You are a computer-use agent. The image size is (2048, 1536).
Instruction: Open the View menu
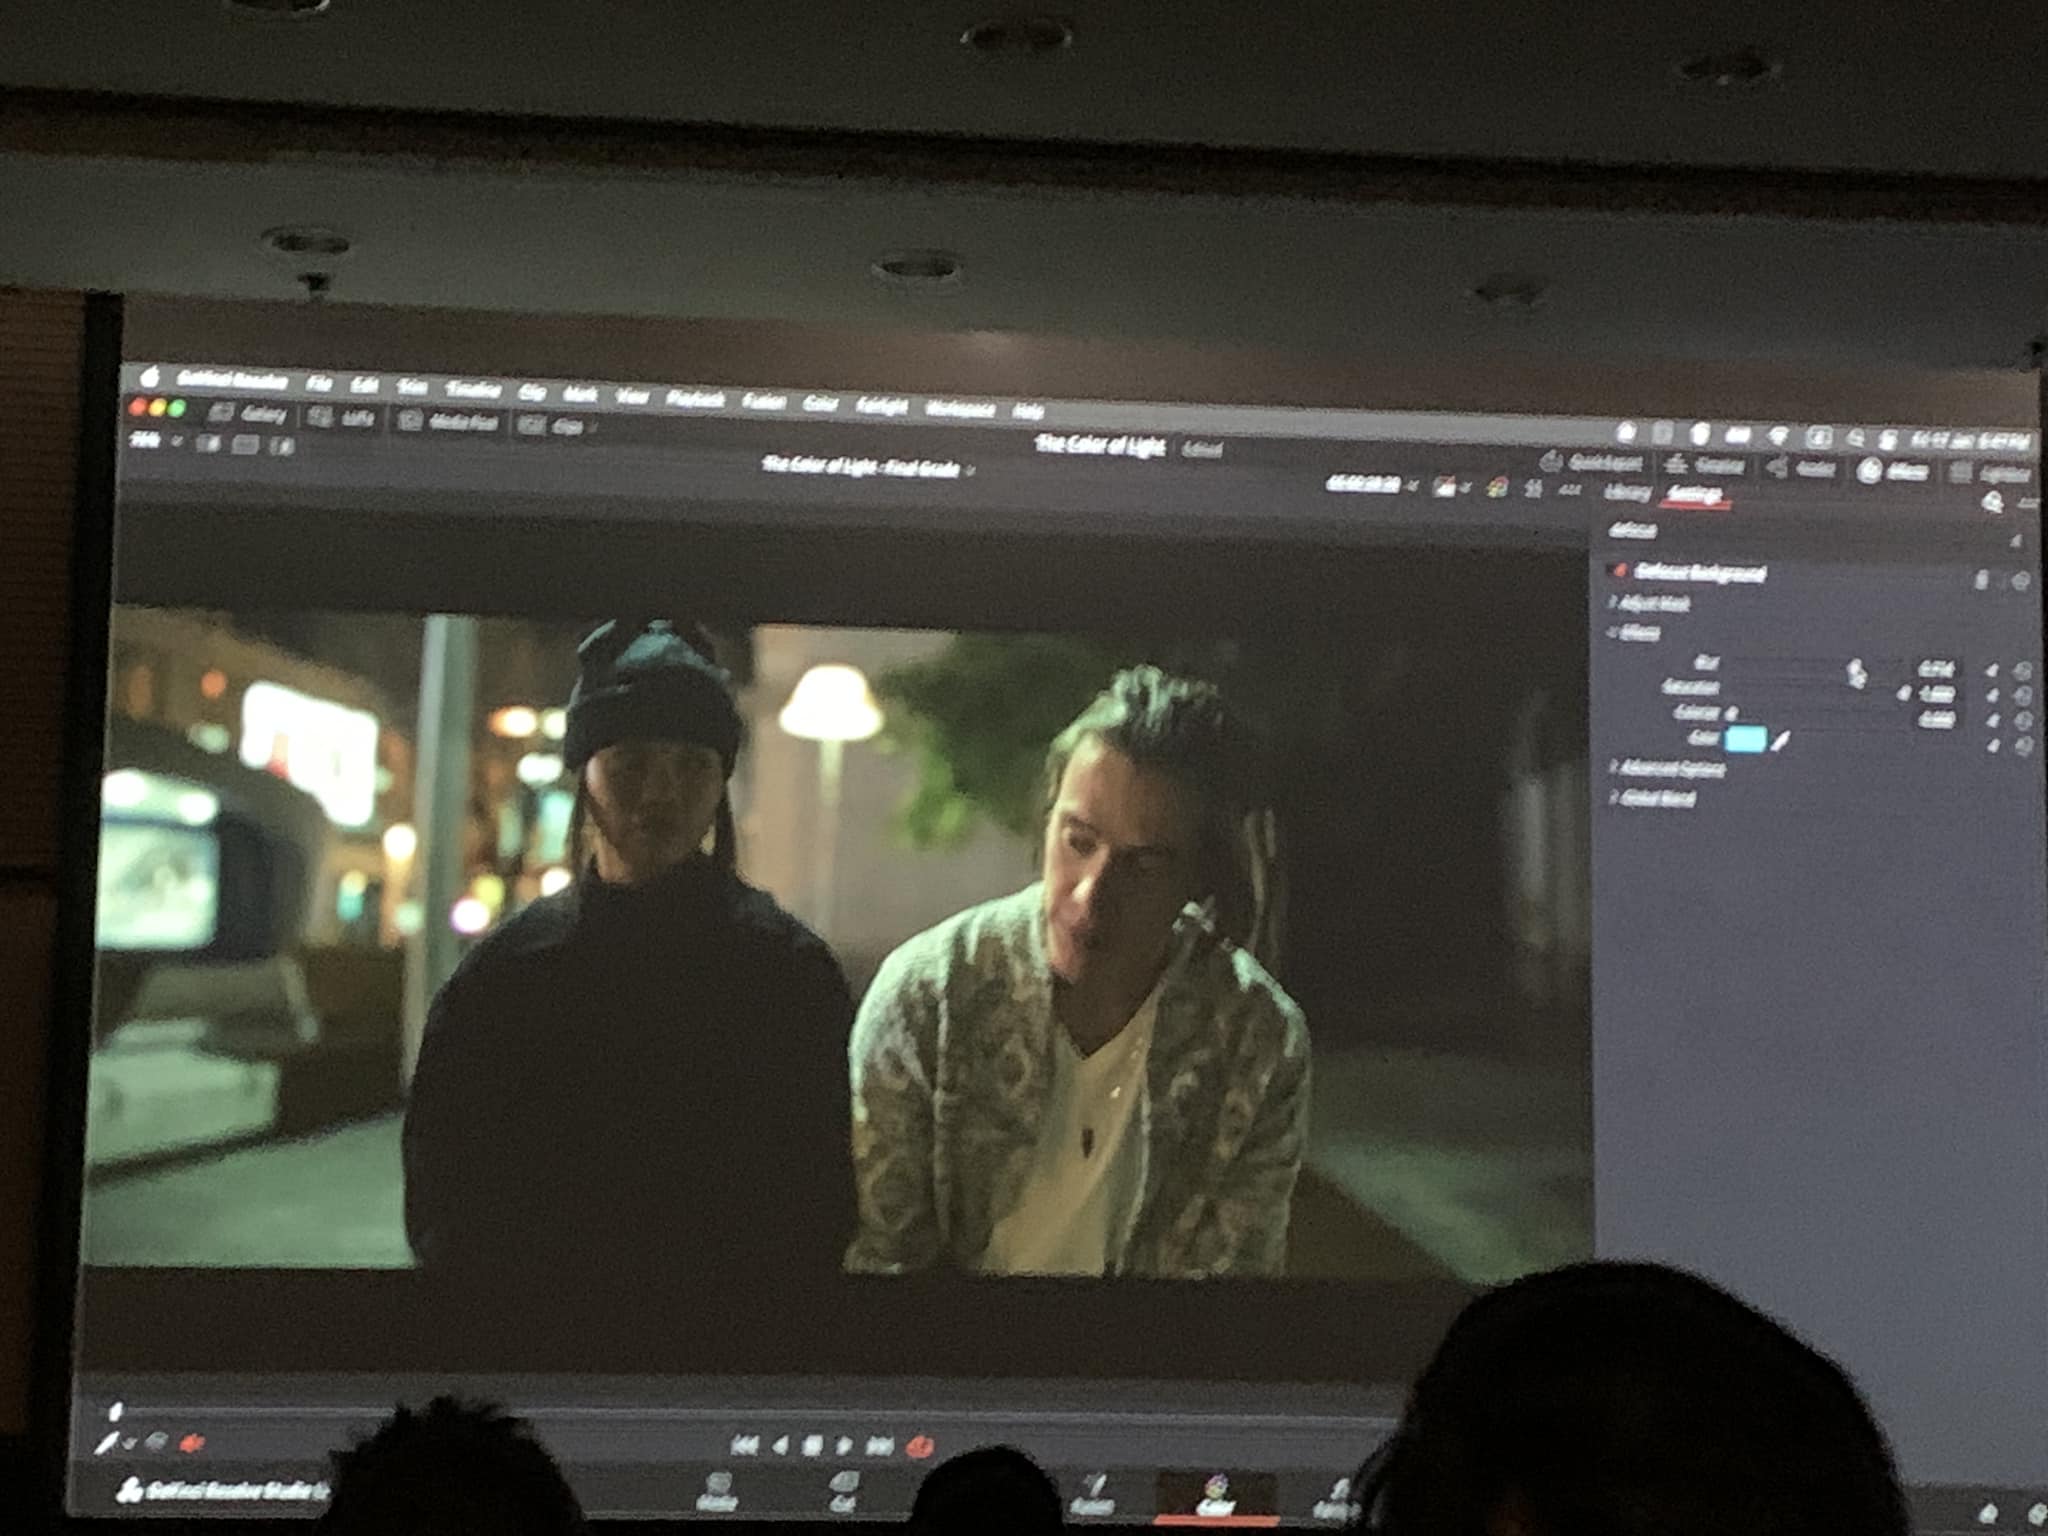[632, 396]
